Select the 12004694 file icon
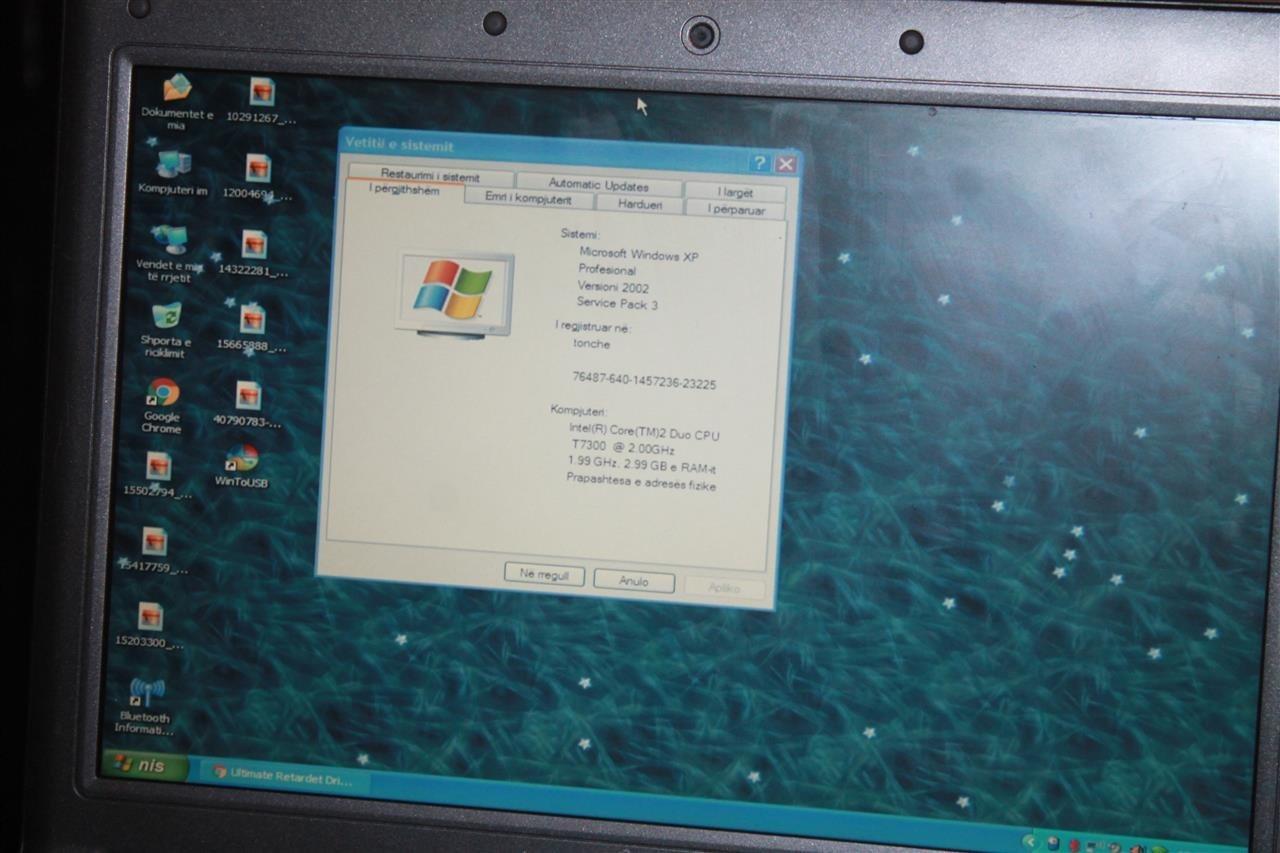This screenshot has height=853, width=1280. pyautogui.click(x=257, y=177)
